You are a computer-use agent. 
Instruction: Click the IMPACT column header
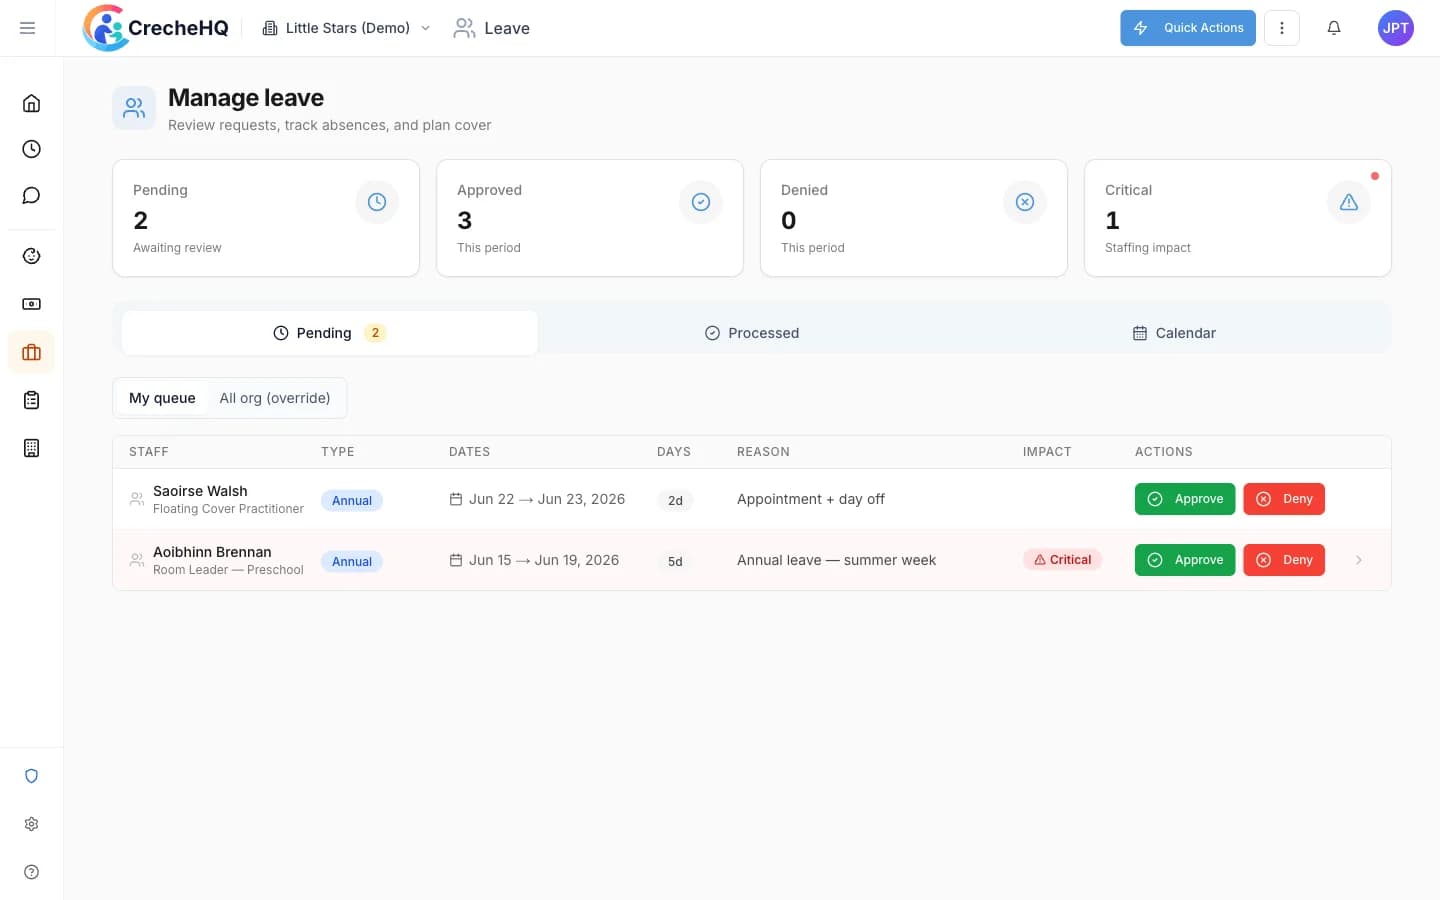coord(1047,452)
